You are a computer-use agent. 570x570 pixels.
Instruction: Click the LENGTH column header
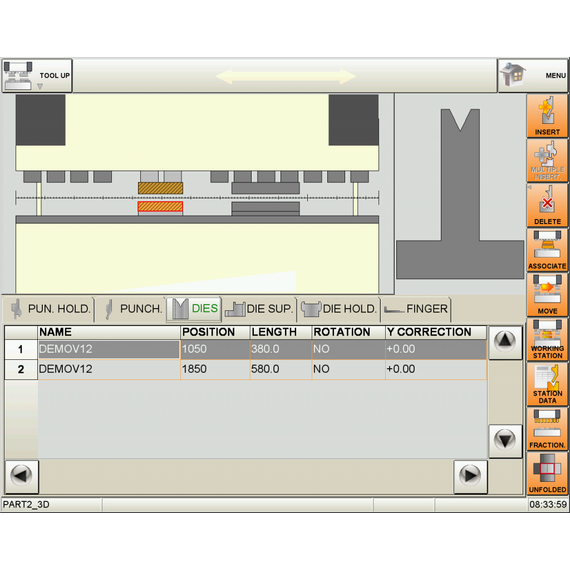[281, 332]
